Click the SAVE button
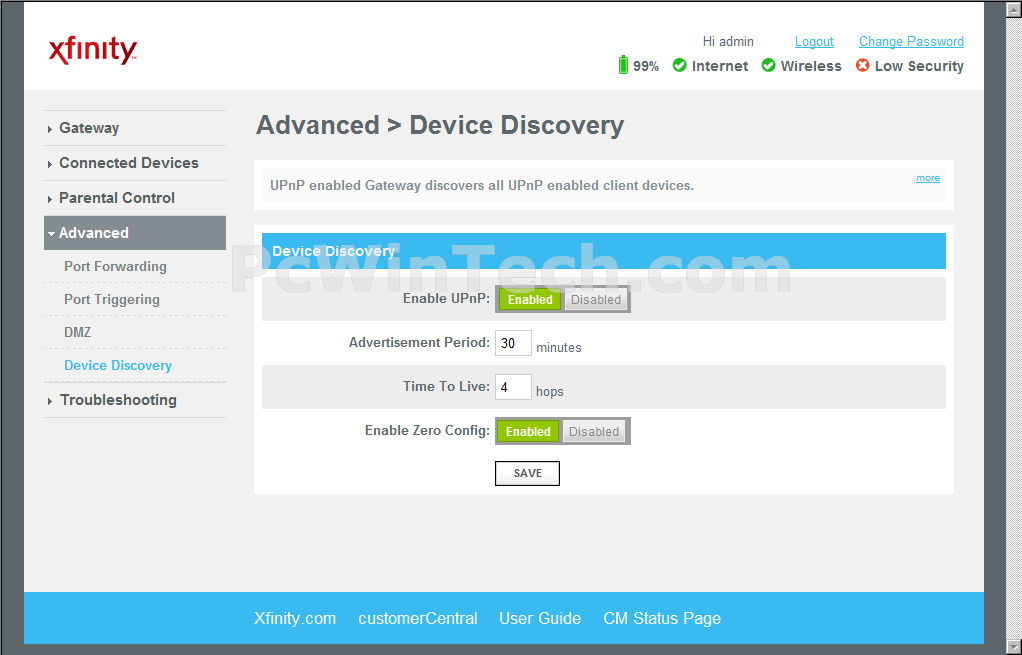The width and height of the screenshot is (1022, 655). point(527,473)
